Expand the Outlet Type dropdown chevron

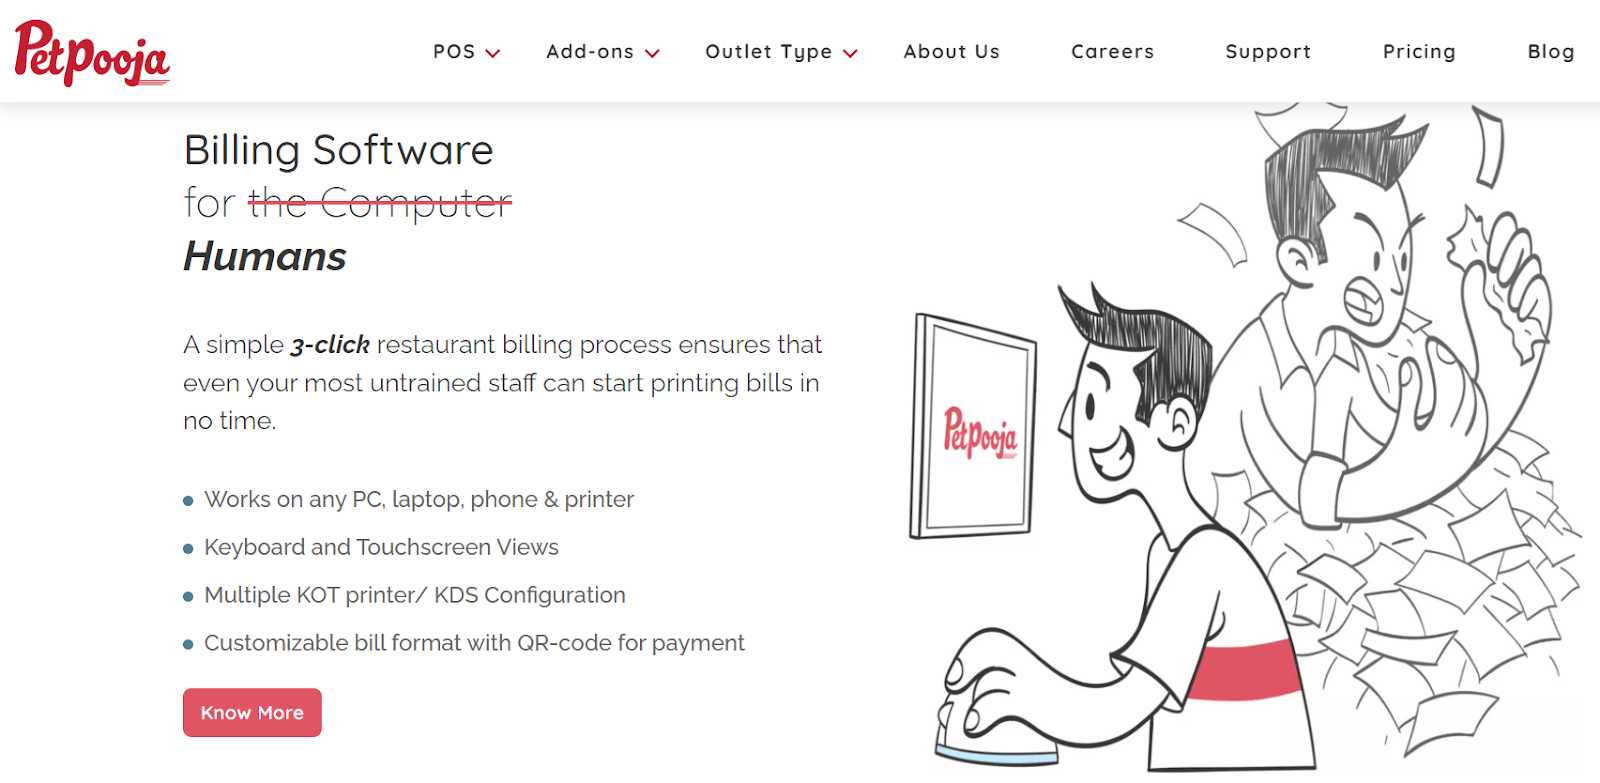(x=850, y=54)
